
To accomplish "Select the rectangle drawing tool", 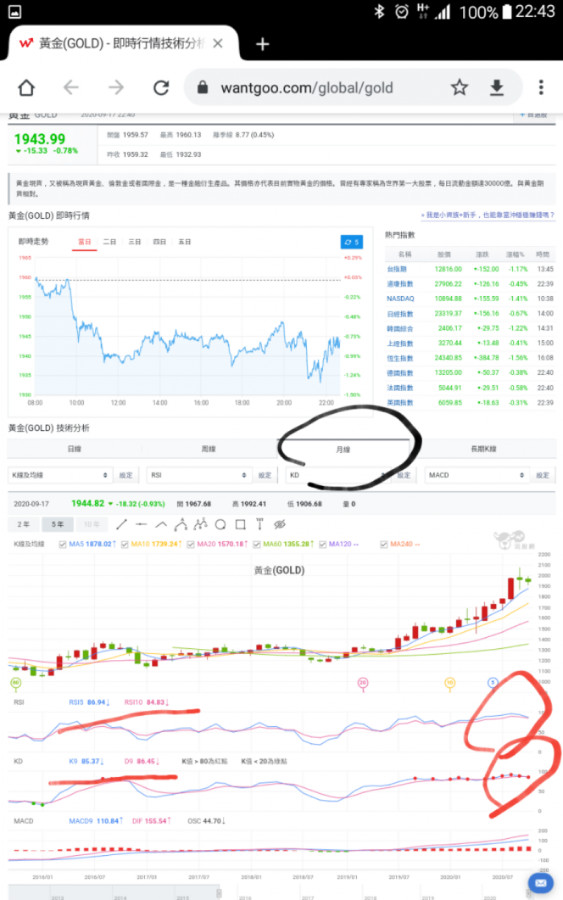I will click(240, 524).
